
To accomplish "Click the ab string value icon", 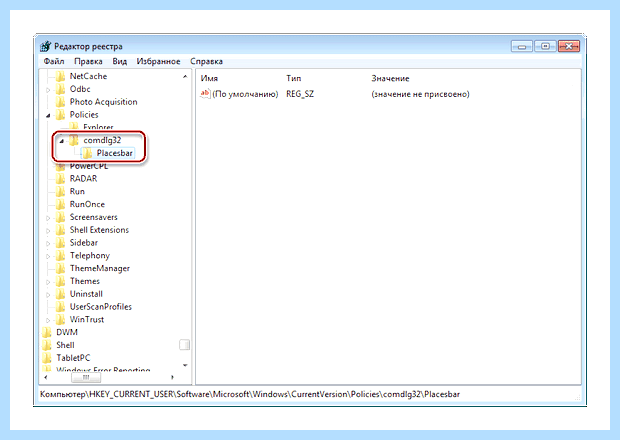I will point(205,94).
